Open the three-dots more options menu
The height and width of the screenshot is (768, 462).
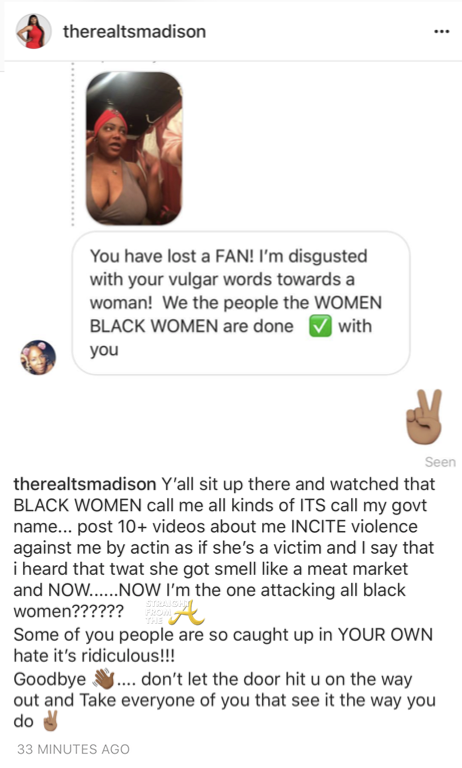(x=441, y=32)
